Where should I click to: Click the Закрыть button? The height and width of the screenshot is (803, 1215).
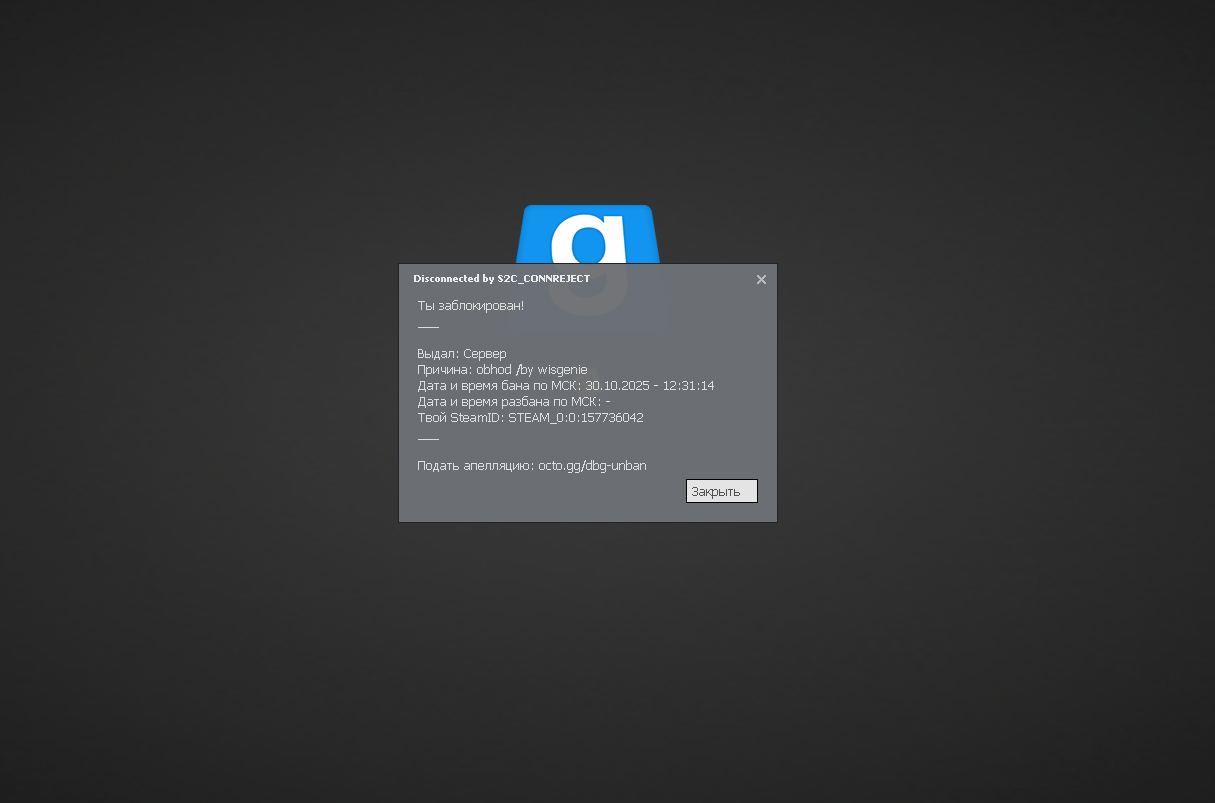[x=721, y=491]
